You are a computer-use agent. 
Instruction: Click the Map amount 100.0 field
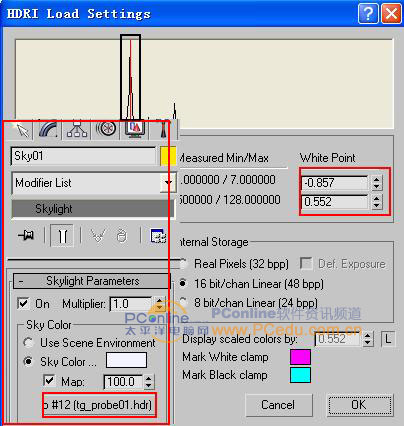click(123, 381)
